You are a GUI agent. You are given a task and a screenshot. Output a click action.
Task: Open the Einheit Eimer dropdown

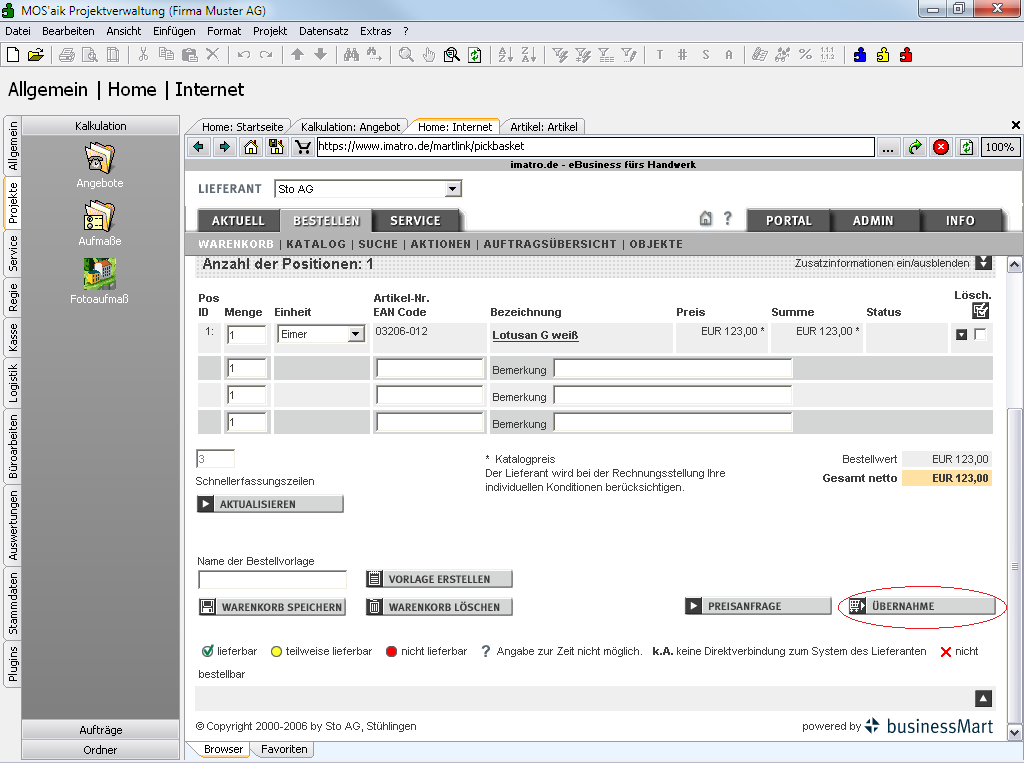[x=355, y=334]
